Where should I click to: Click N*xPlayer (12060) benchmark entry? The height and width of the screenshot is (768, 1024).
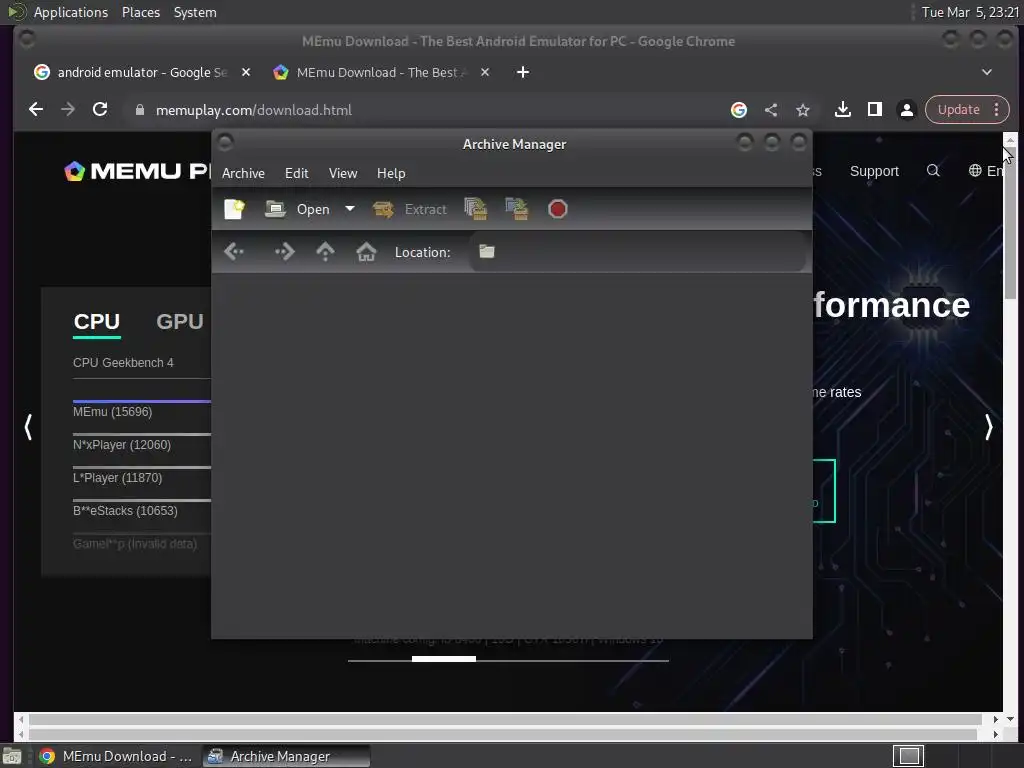122,445
